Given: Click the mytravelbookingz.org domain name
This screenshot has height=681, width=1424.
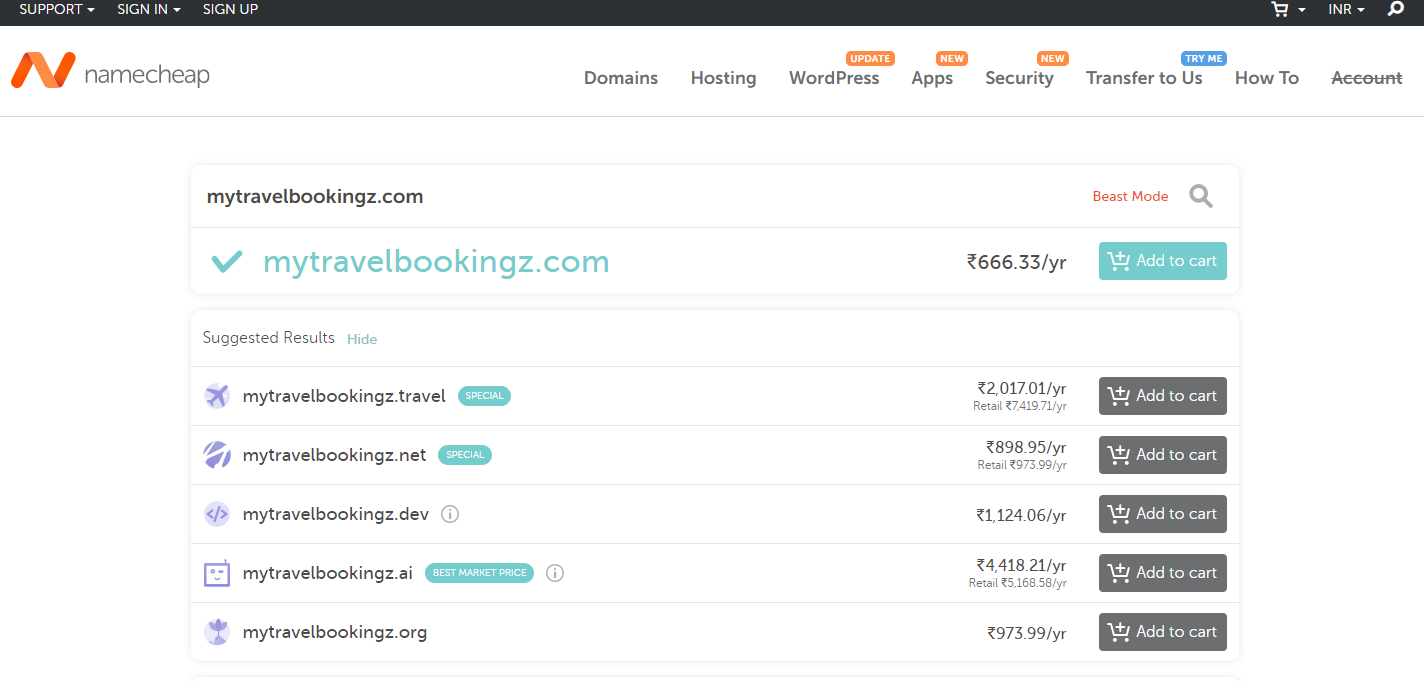Looking at the screenshot, I should point(335,632).
